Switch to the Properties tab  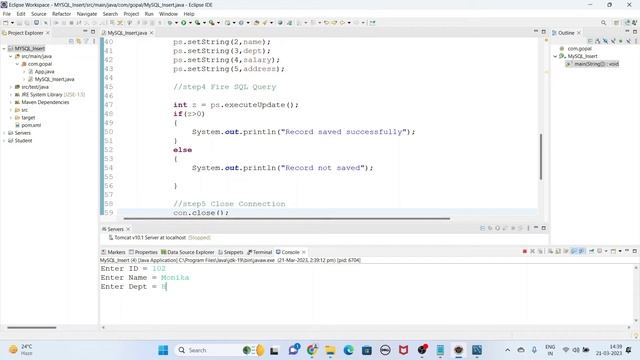coord(143,252)
